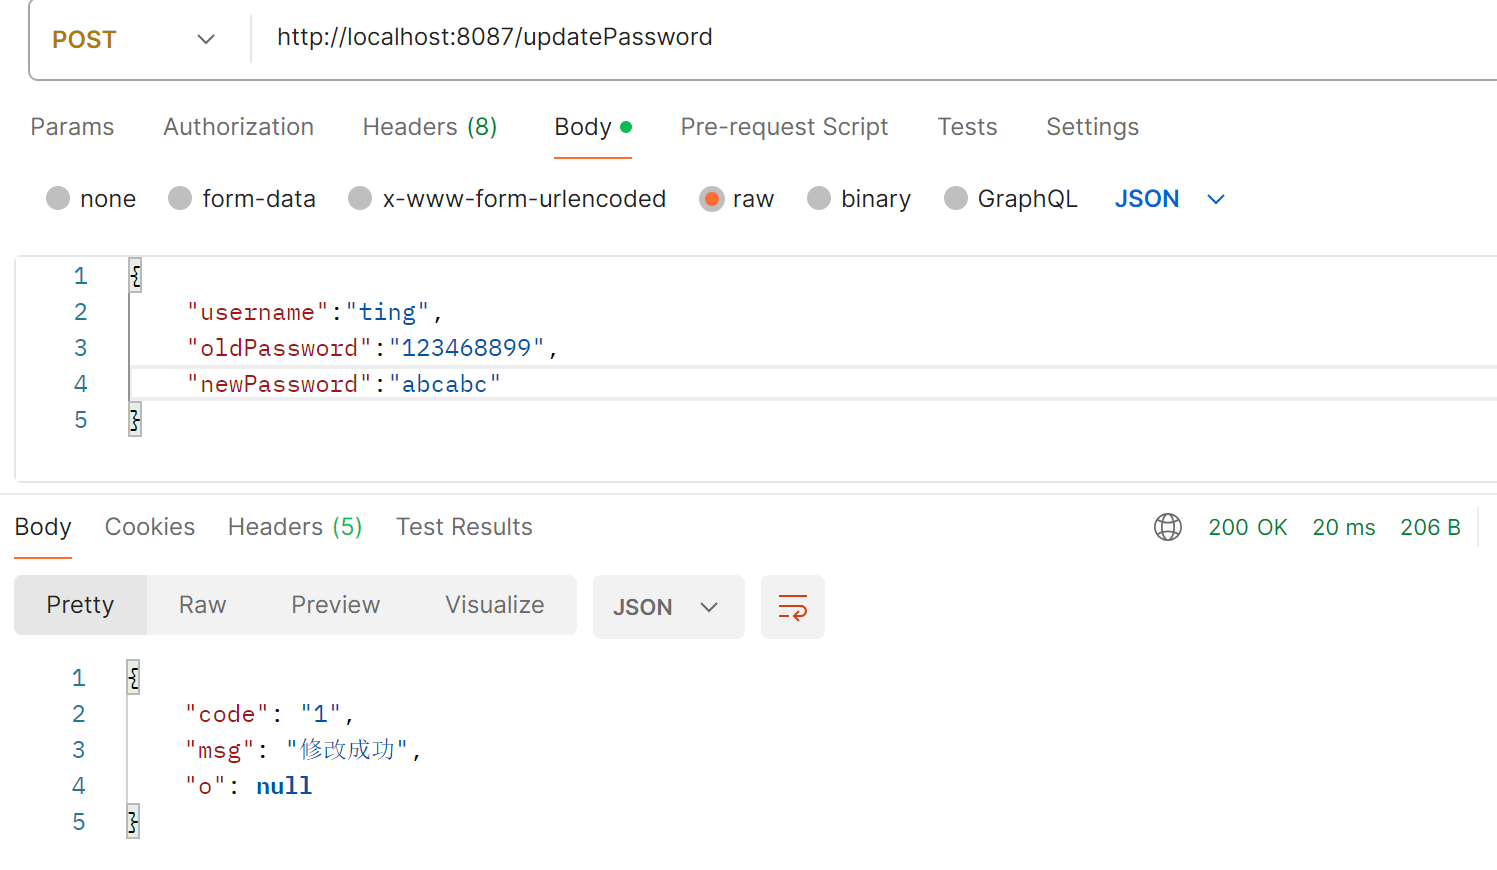1497x870 pixels.
Task: Click the 20 ms response time
Action: [x=1344, y=527]
